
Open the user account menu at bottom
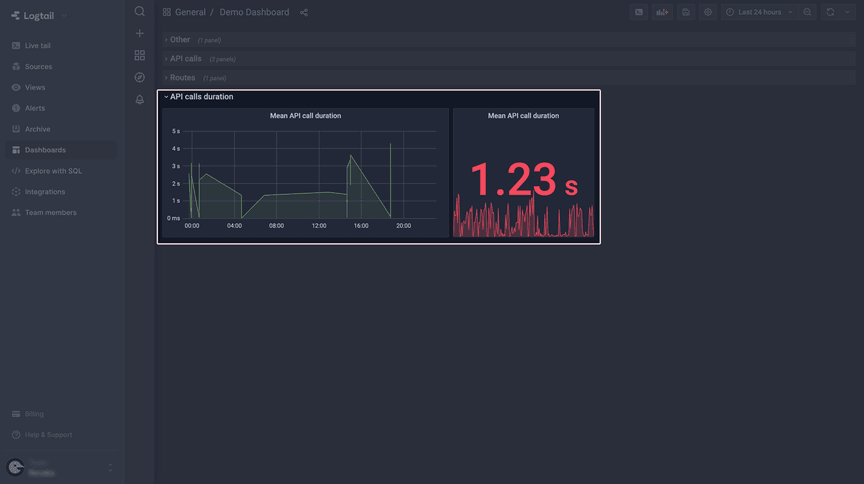[x=61, y=467]
